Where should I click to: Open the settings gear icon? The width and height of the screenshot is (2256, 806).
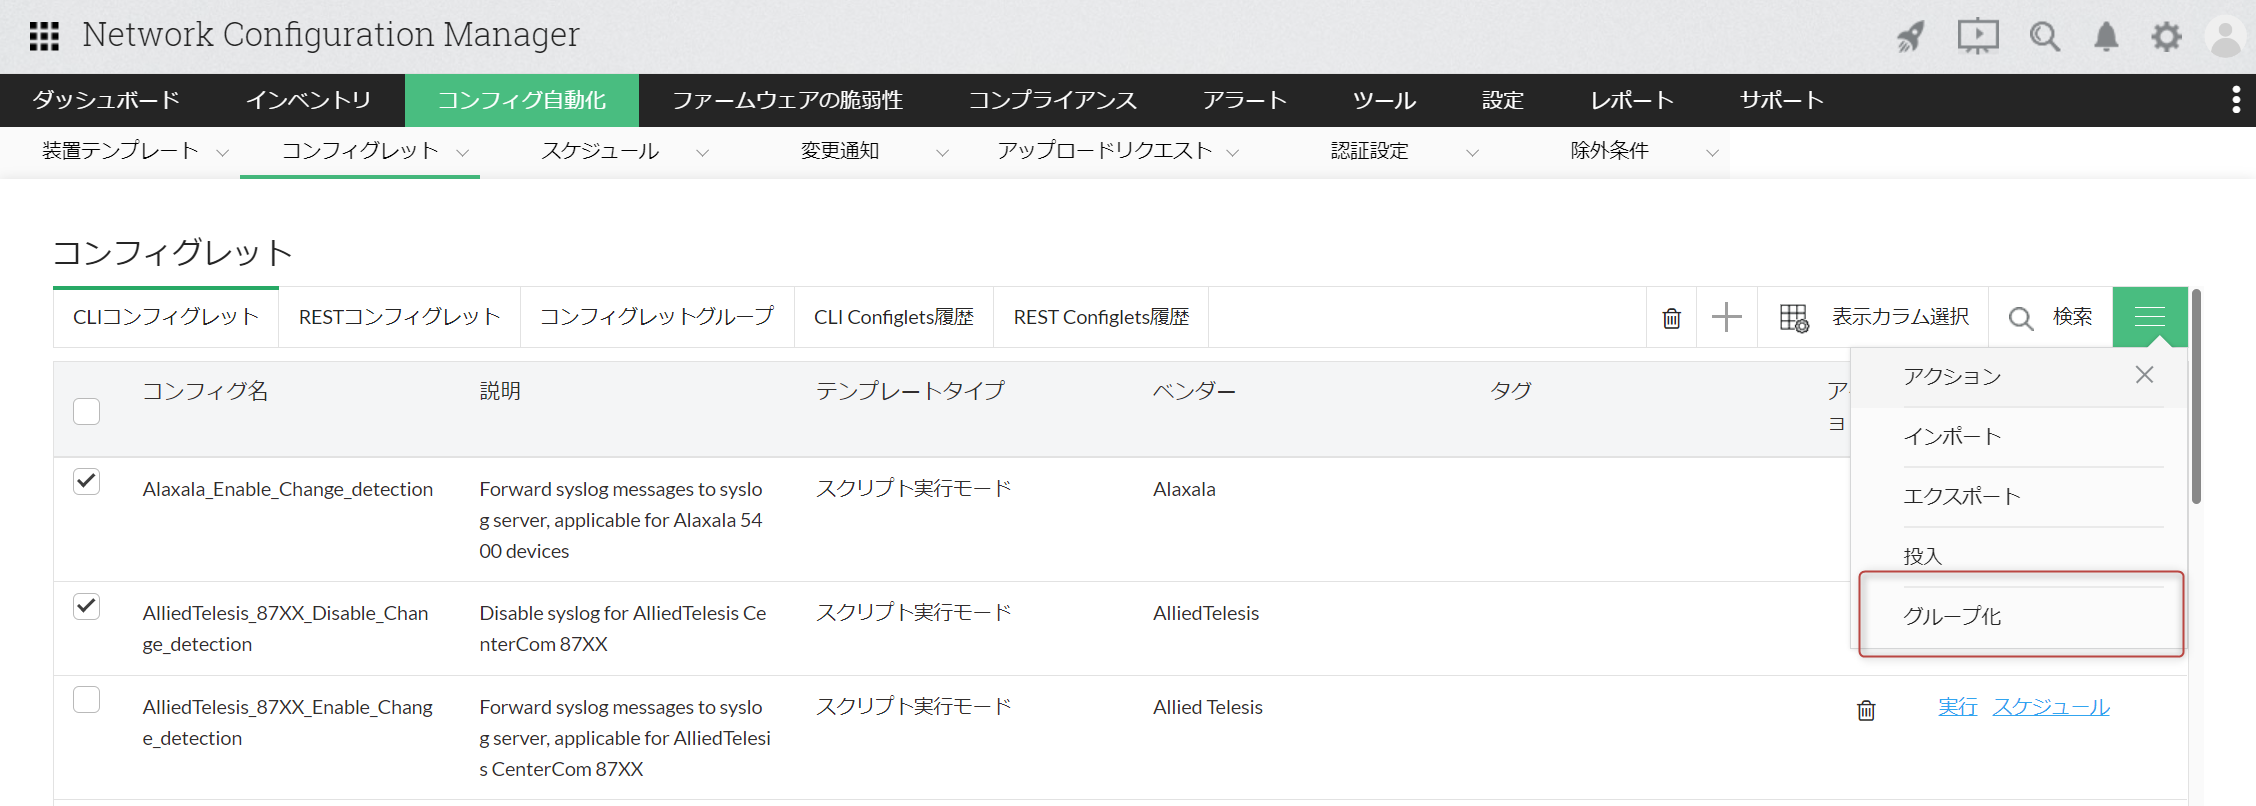[x=2166, y=37]
